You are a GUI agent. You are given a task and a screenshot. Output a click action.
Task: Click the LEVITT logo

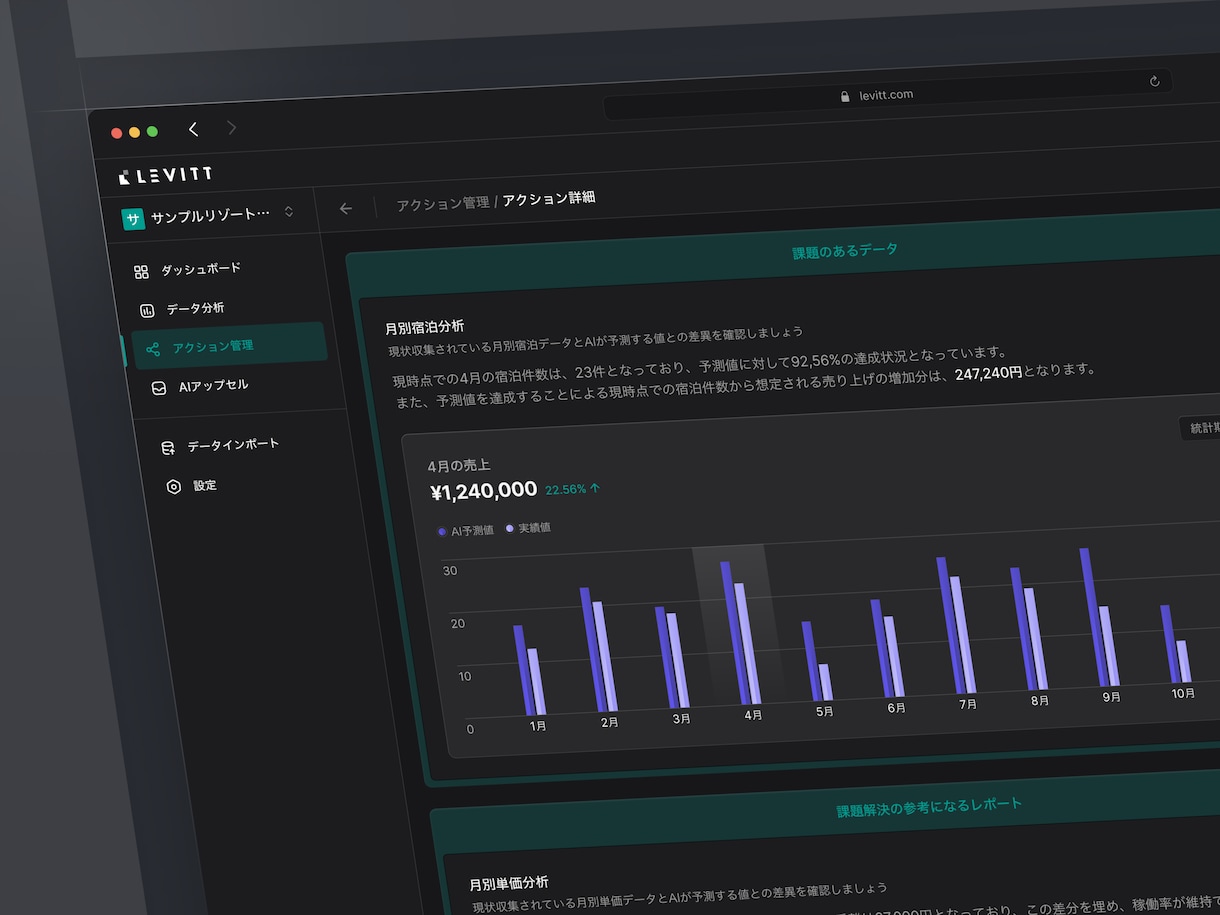[x=165, y=175]
